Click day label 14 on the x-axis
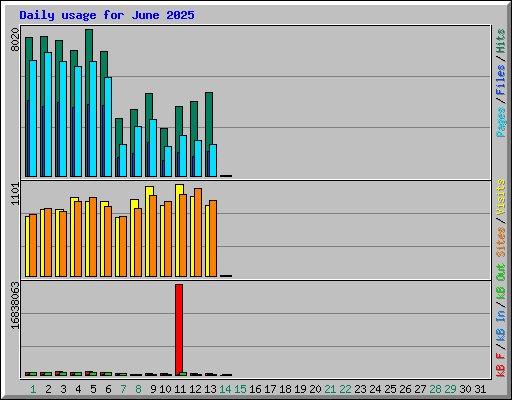This screenshot has height=400, width=512. pos(225,389)
